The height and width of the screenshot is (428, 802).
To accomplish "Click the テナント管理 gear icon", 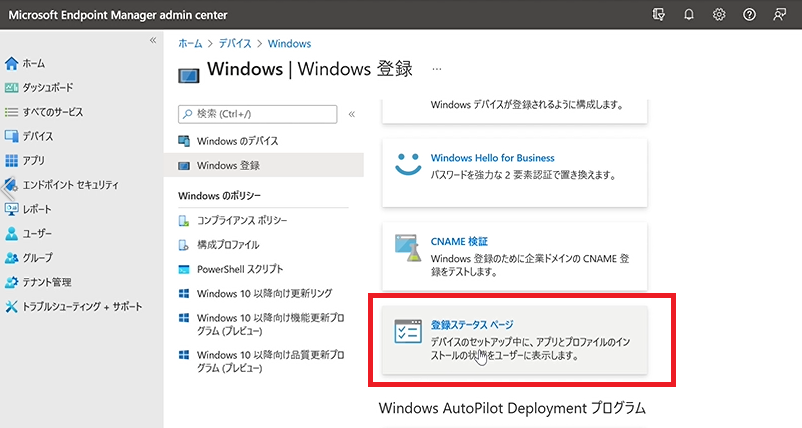I will 11,282.
